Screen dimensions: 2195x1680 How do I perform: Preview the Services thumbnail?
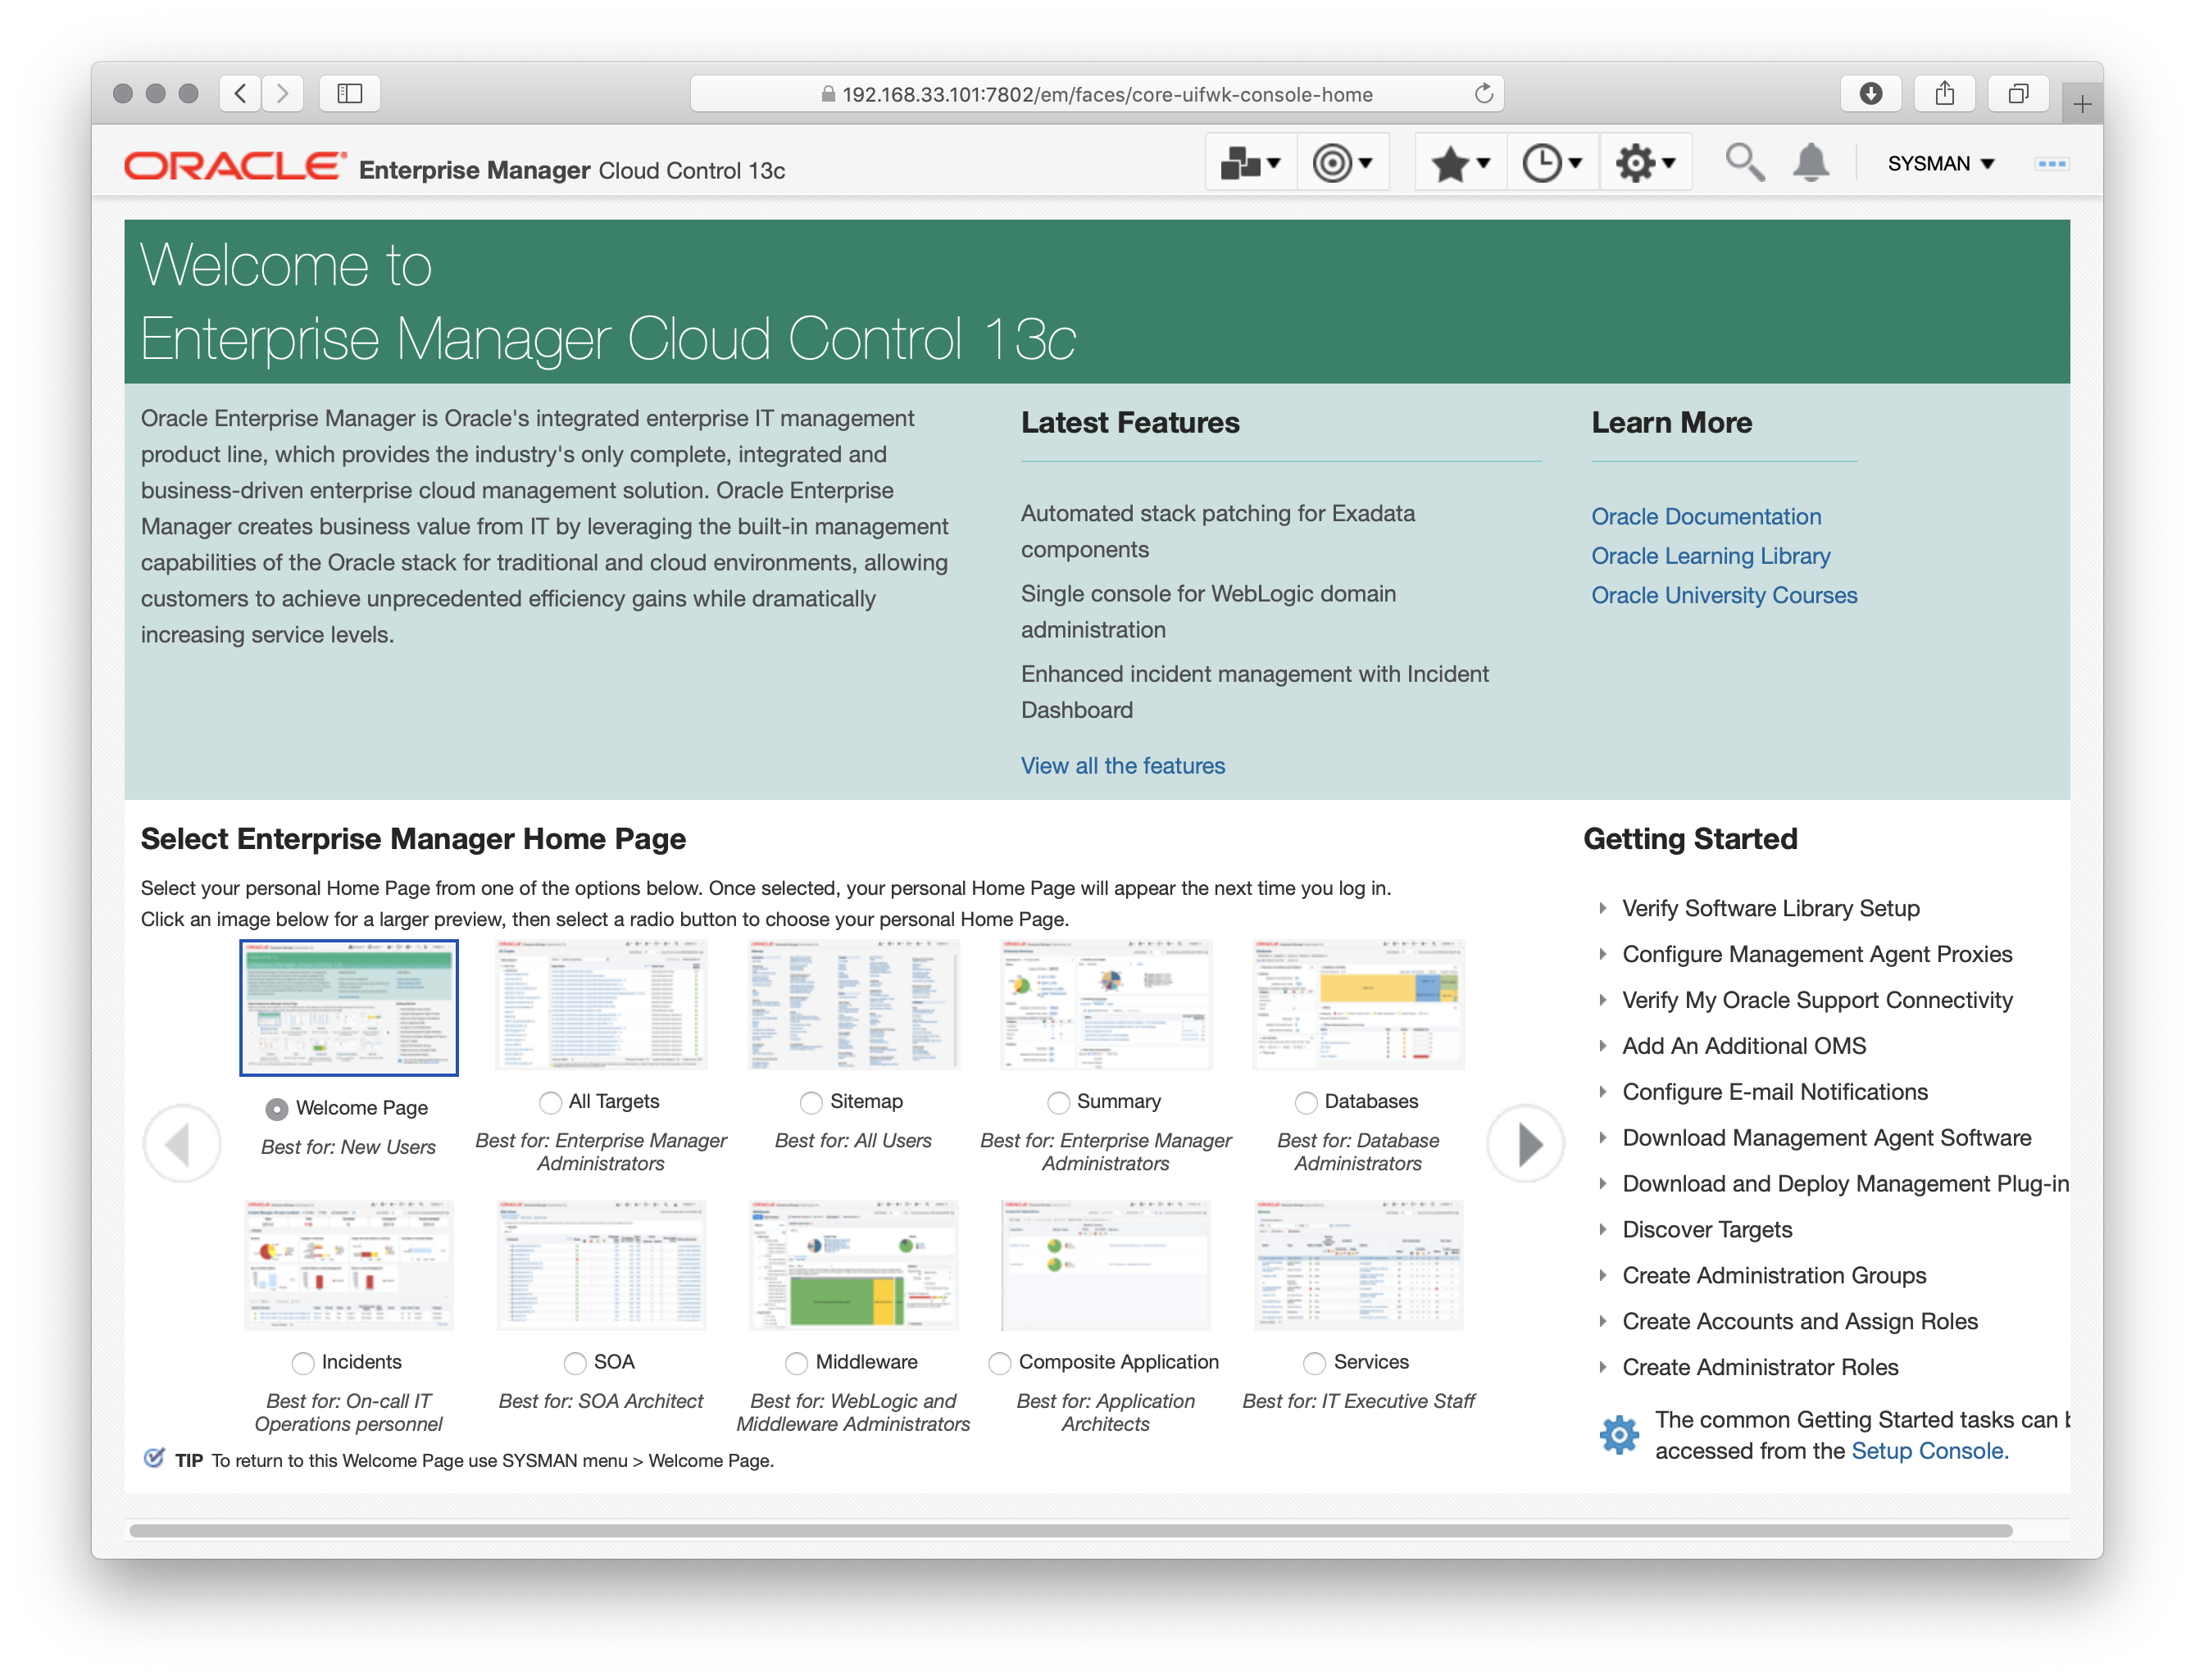click(x=1358, y=1265)
